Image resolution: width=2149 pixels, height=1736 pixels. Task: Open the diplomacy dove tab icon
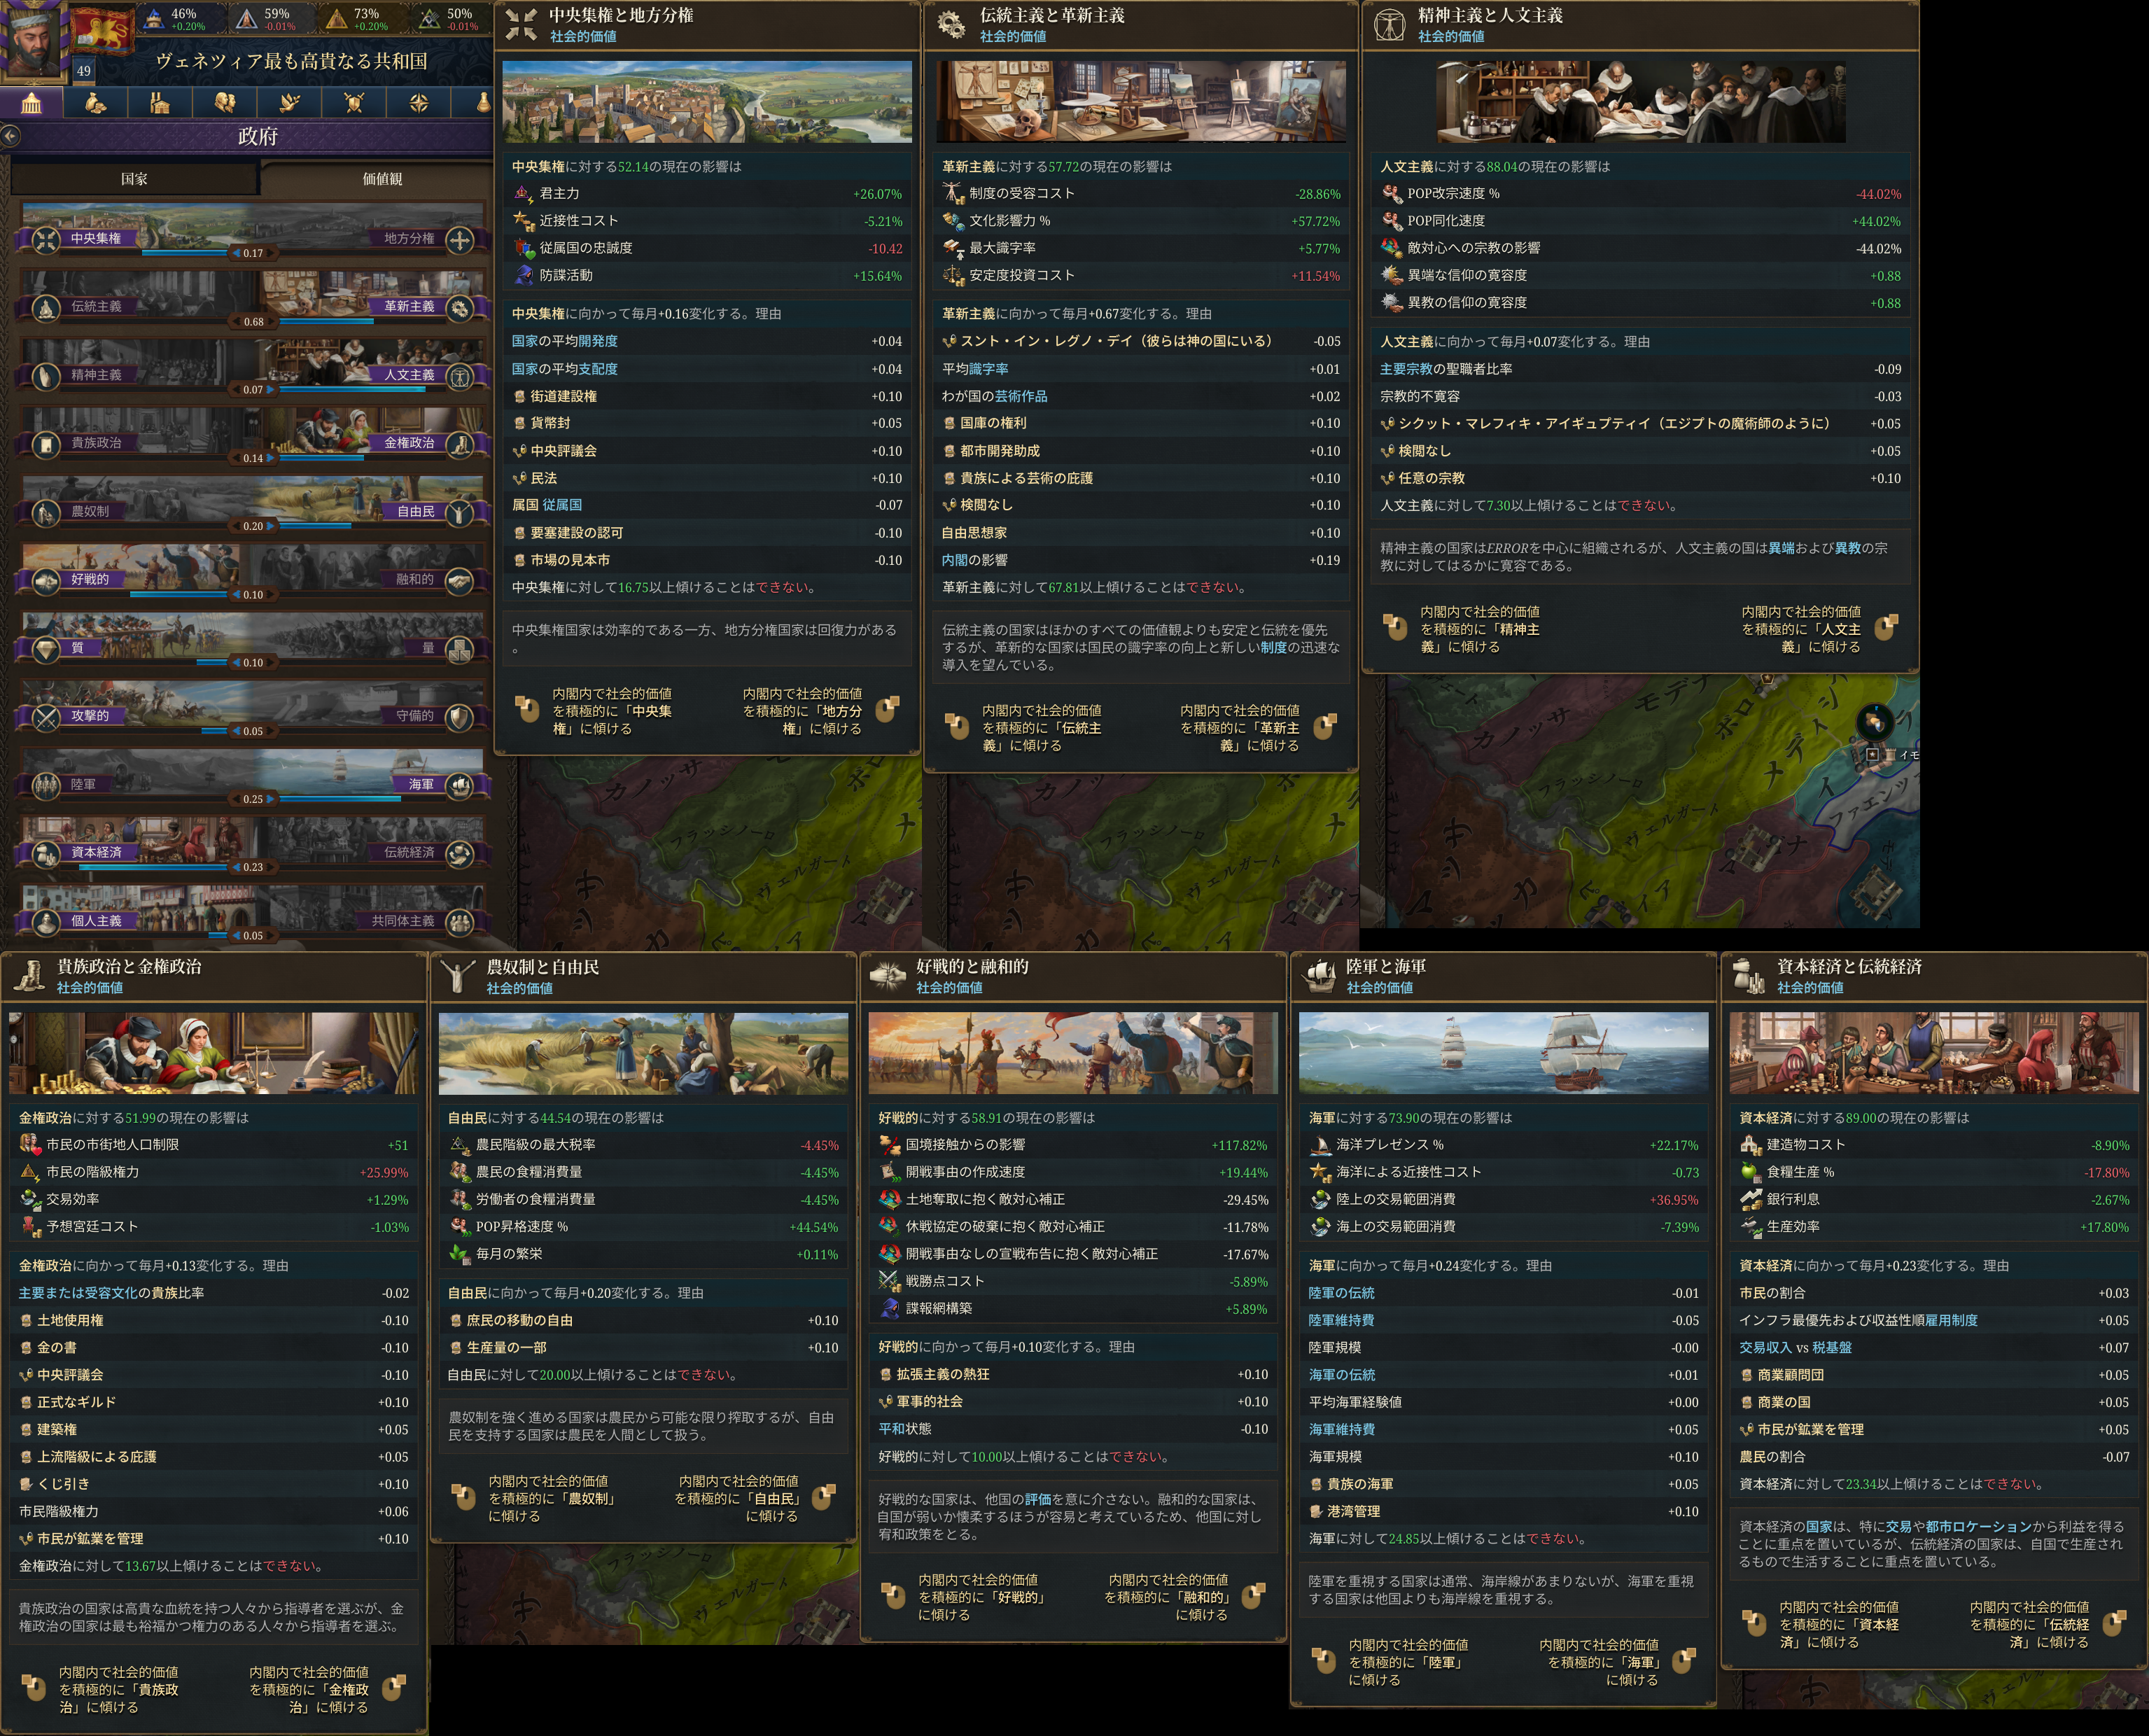[x=290, y=102]
